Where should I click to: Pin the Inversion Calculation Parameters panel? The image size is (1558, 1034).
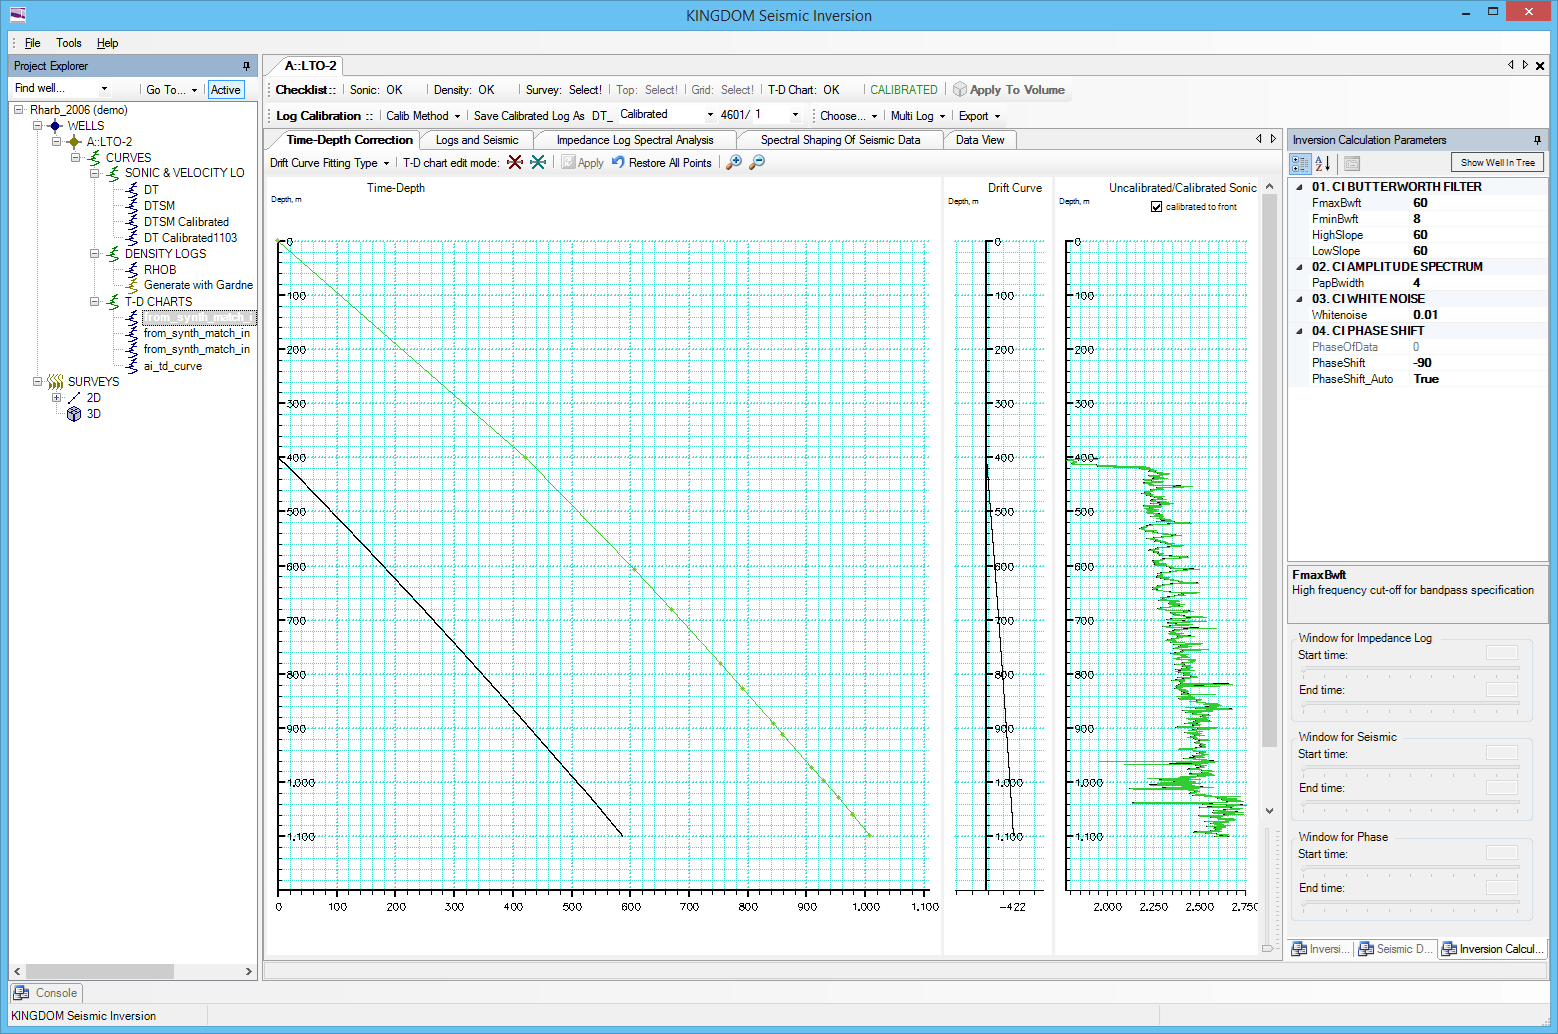point(1537,140)
